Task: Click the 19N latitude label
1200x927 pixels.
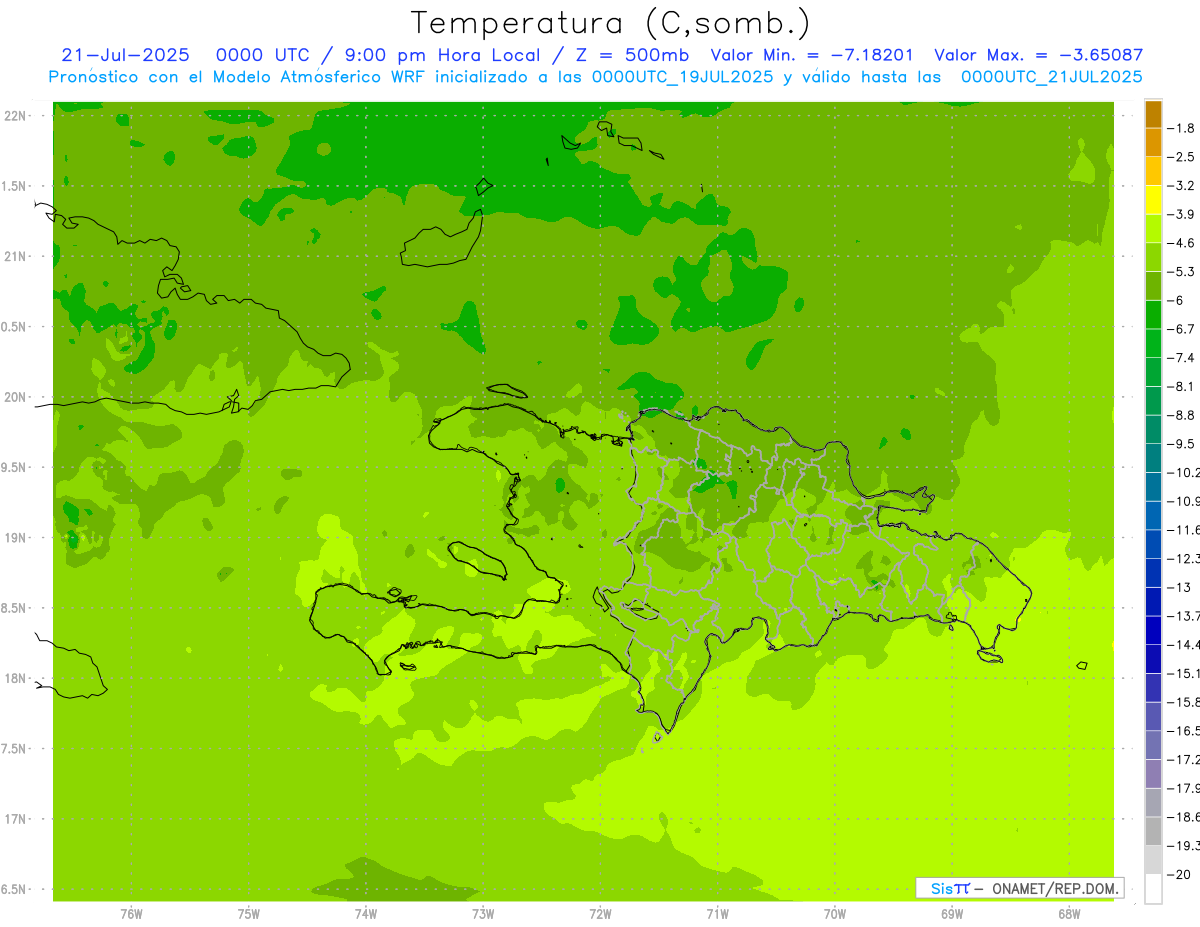Action: point(15,538)
